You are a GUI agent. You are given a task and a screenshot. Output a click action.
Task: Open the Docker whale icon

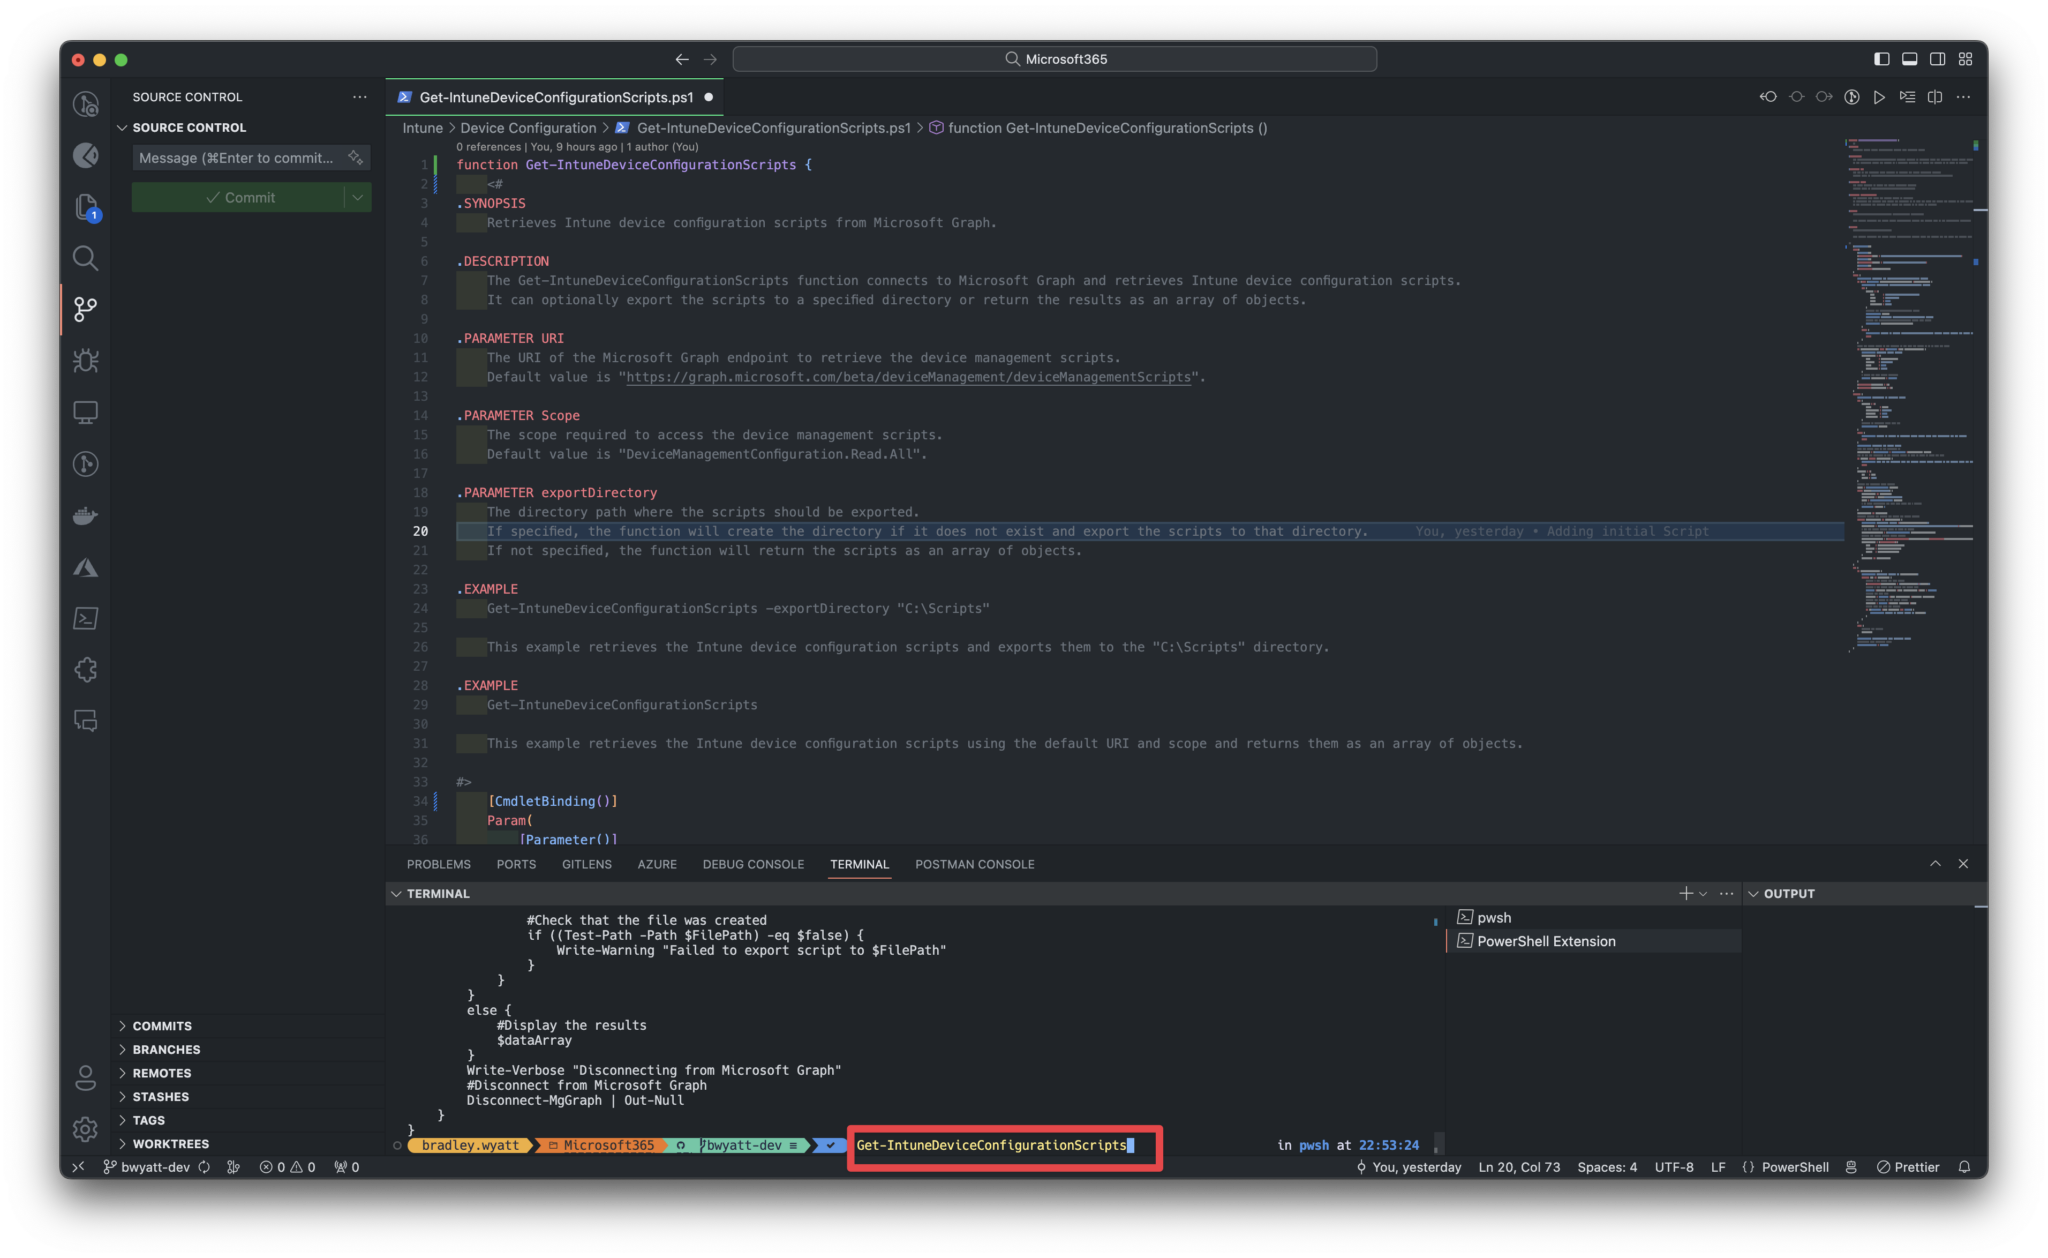pos(86,516)
